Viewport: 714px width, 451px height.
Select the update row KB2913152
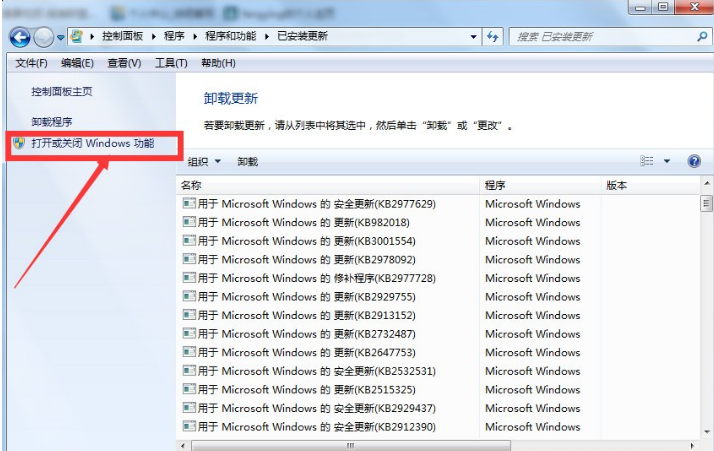click(x=438, y=315)
